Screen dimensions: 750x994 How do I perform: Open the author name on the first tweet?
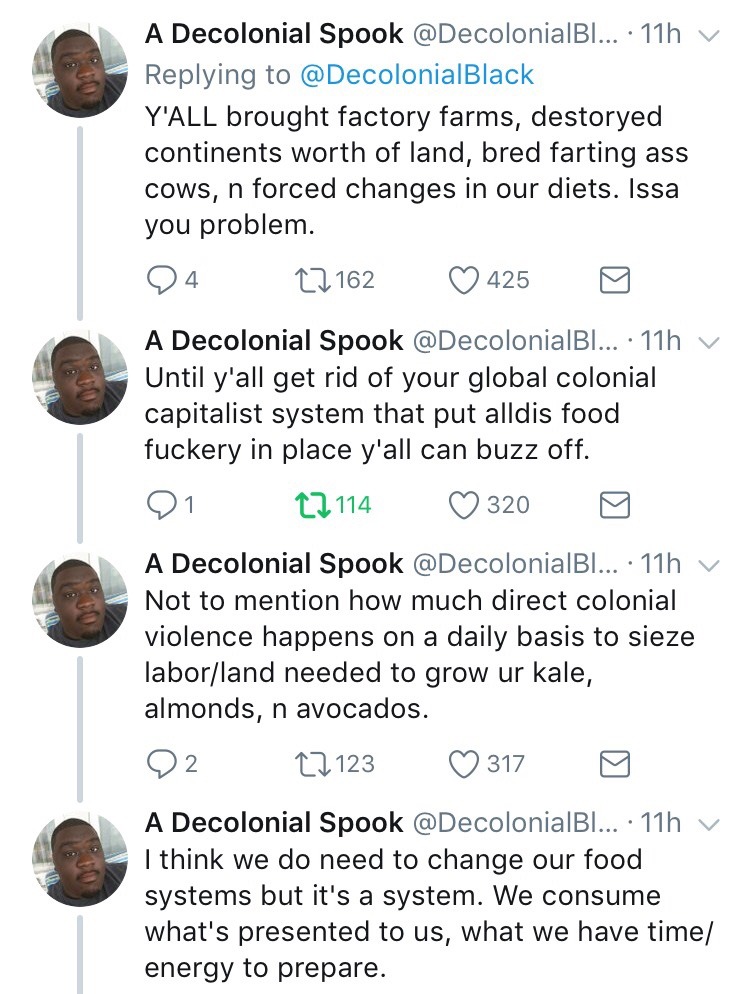(273, 34)
